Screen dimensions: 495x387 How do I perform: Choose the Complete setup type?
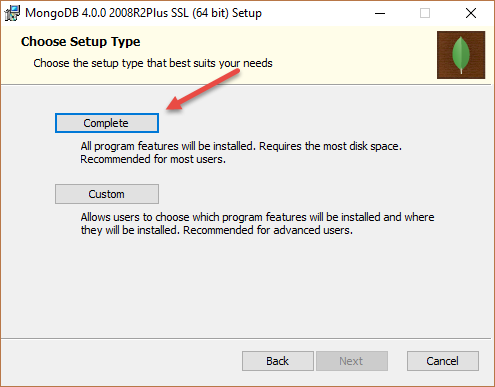click(x=107, y=123)
